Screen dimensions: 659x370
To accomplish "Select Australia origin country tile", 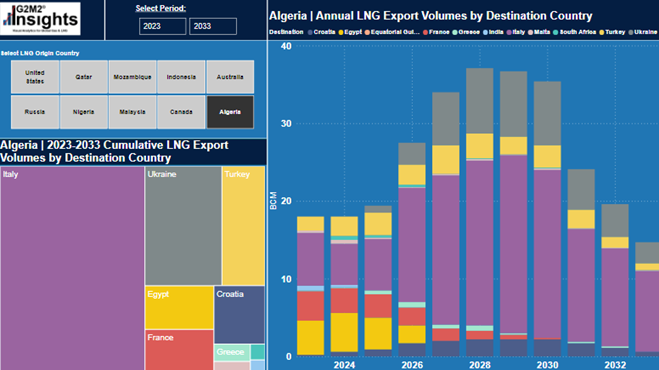I will (x=230, y=77).
